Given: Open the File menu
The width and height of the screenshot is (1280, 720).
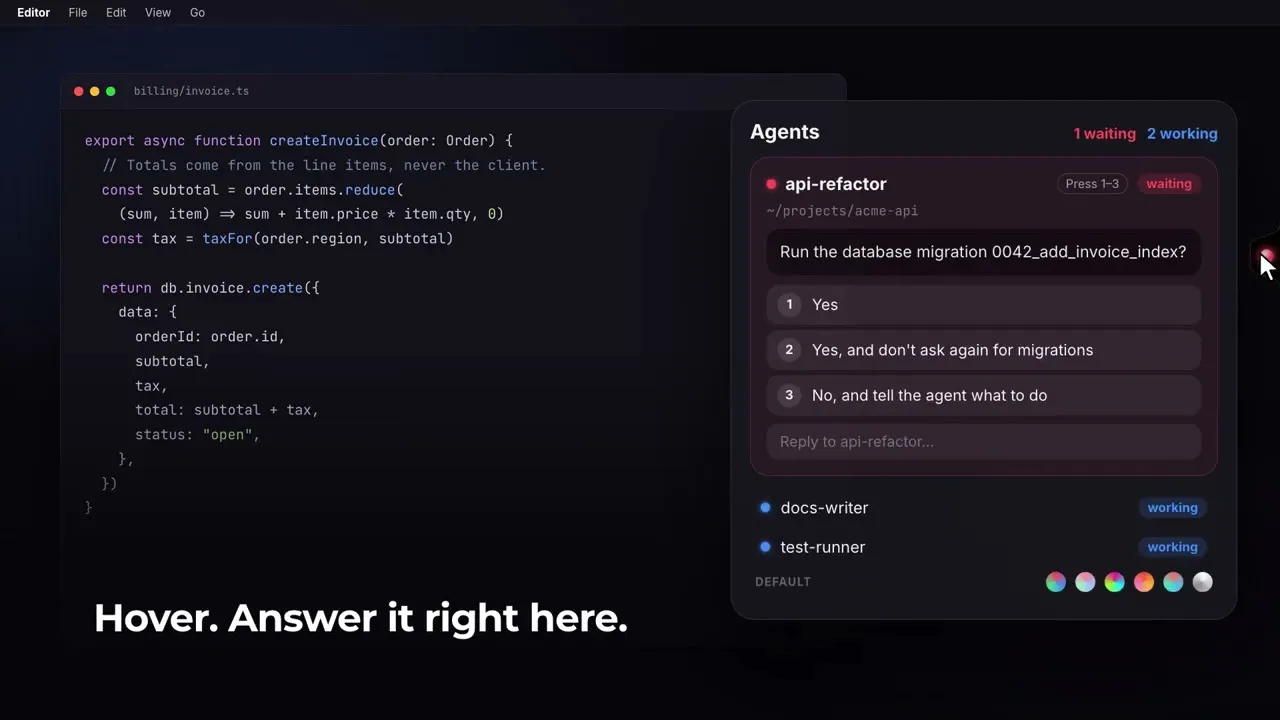Looking at the screenshot, I should [78, 13].
